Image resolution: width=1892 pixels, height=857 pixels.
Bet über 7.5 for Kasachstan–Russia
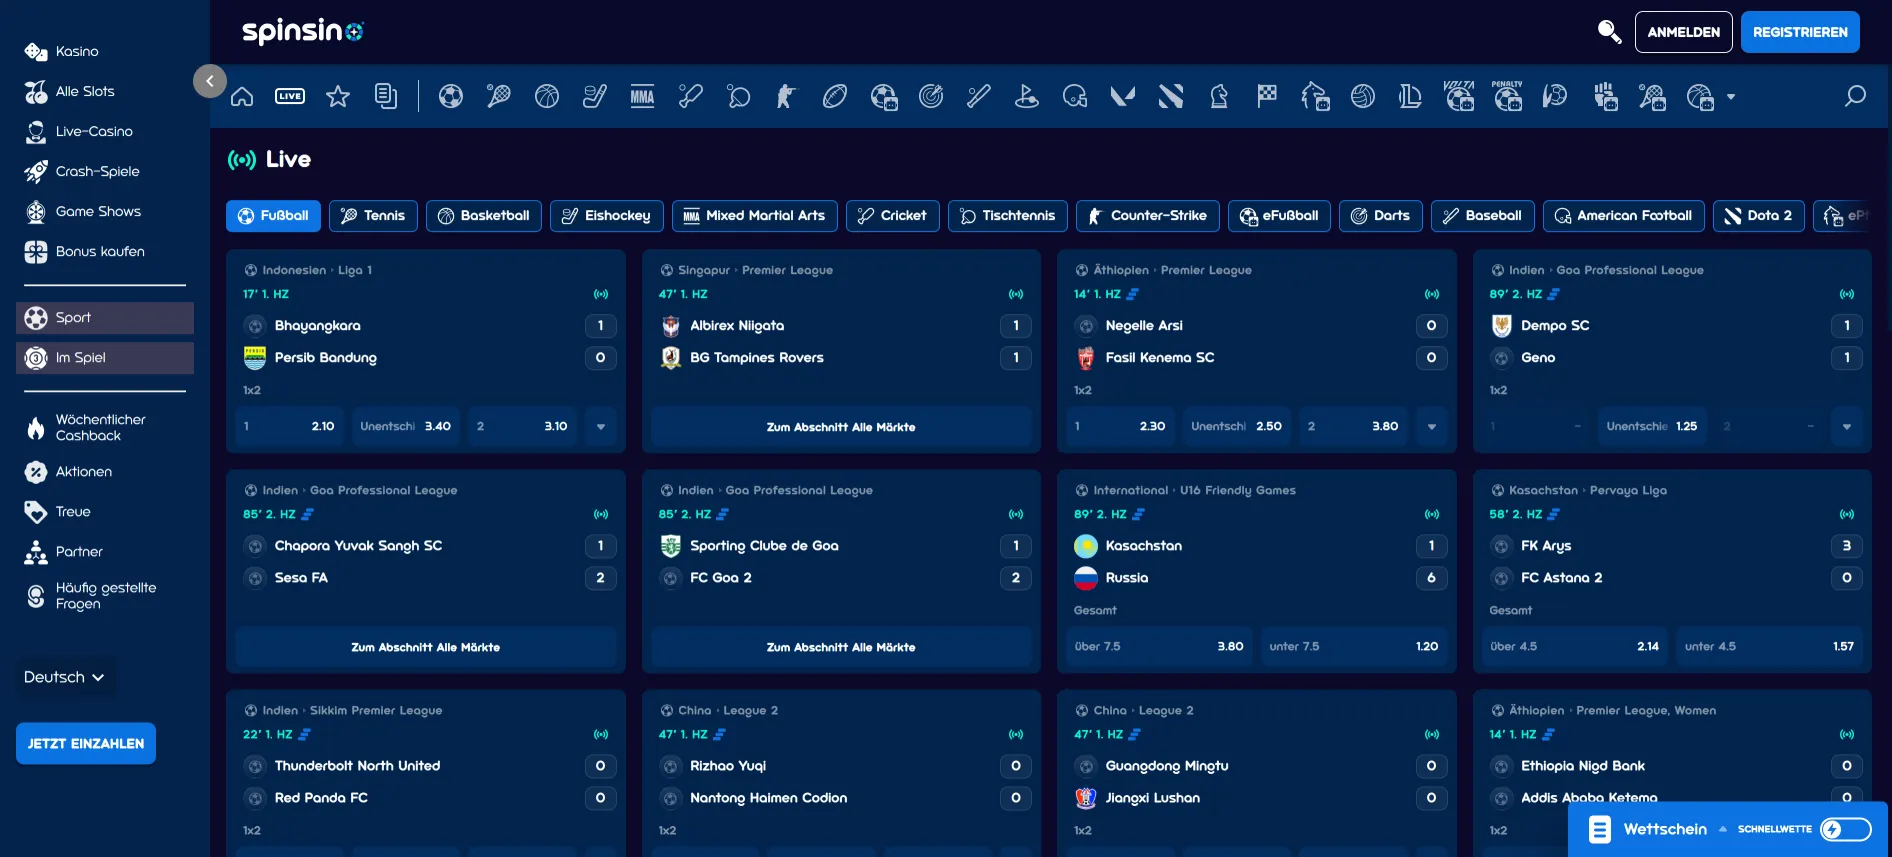pos(1159,646)
